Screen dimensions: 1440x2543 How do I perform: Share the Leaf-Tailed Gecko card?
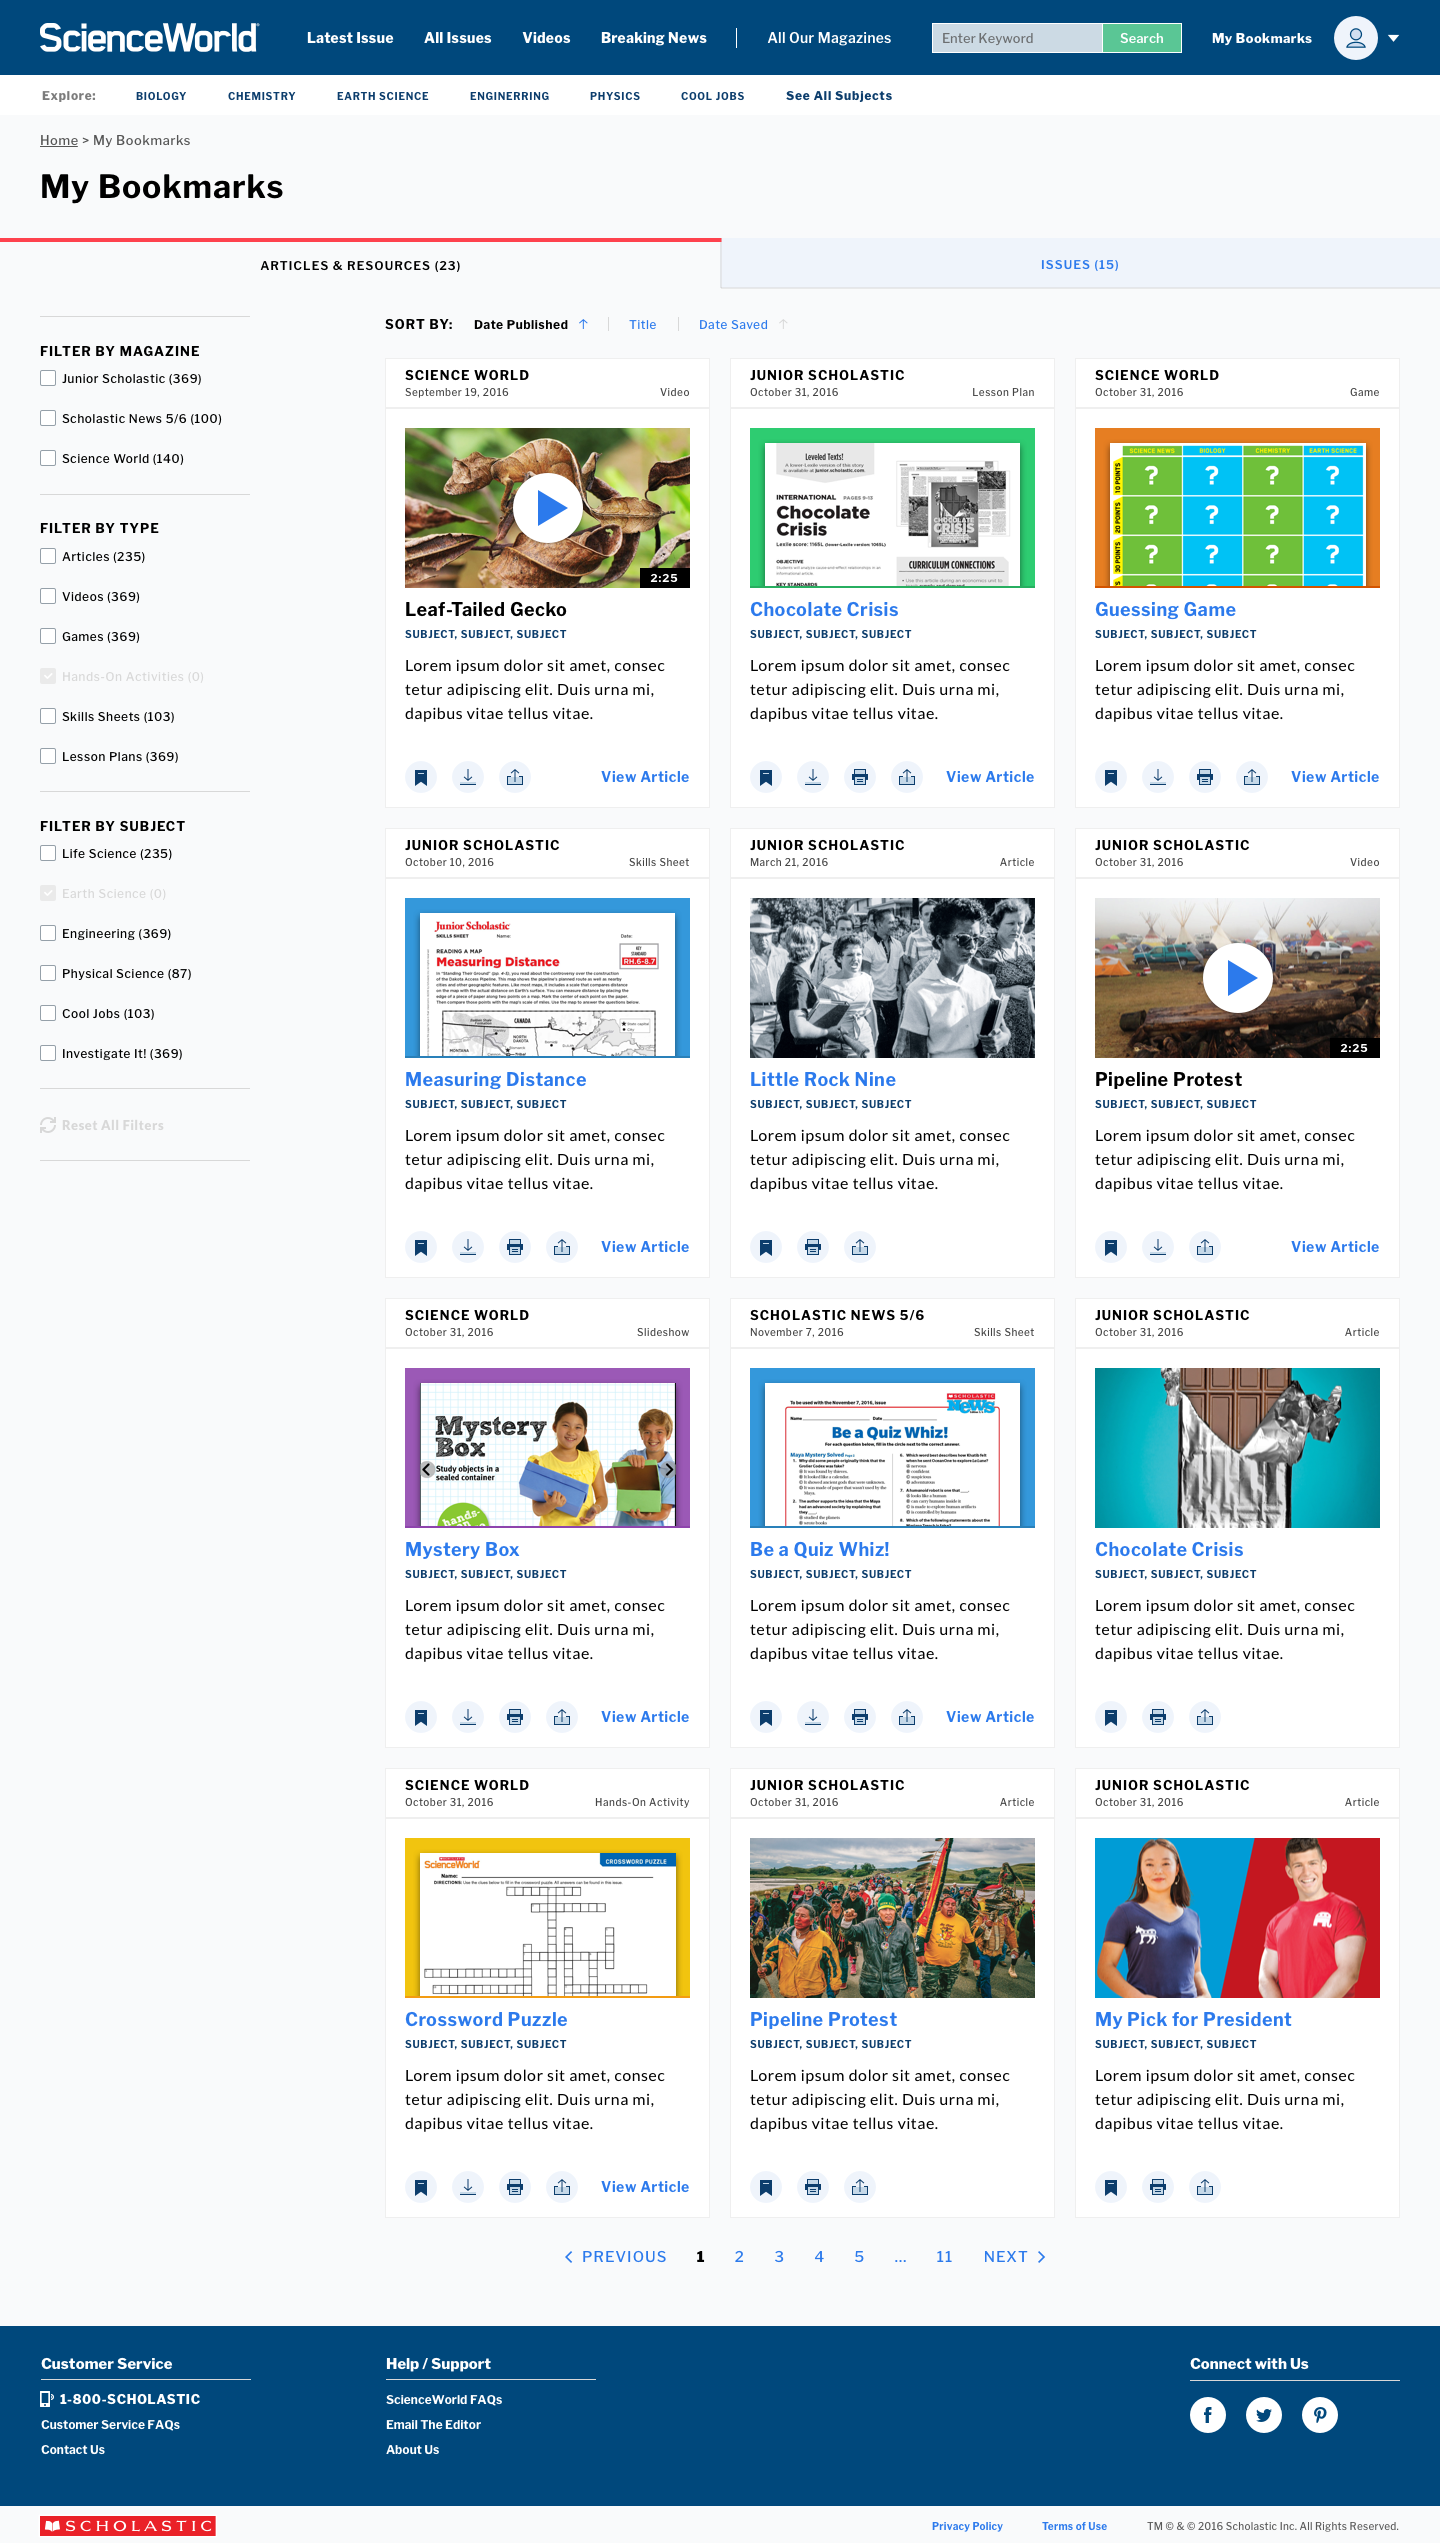(x=515, y=777)
